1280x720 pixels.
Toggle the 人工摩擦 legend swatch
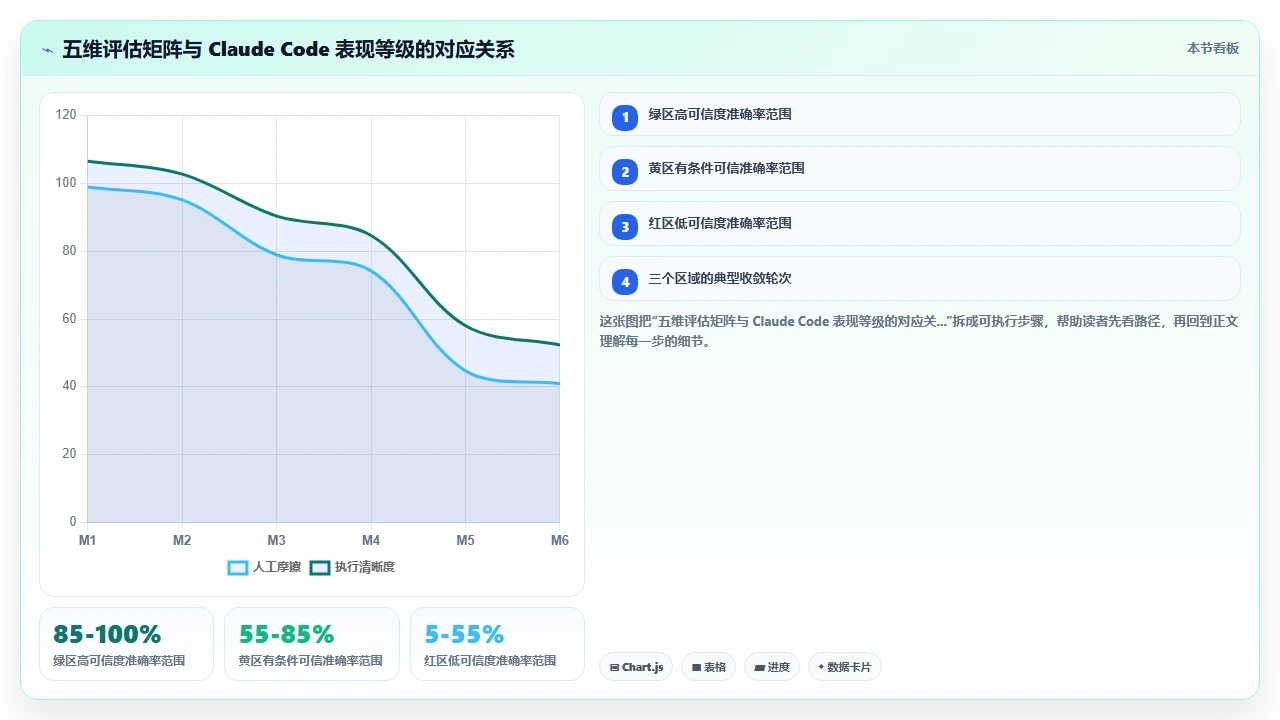tap(238, 567)
